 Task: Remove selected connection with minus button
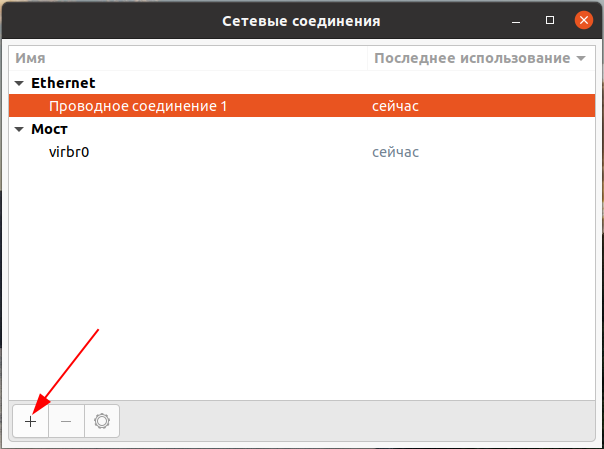[66, 421]
